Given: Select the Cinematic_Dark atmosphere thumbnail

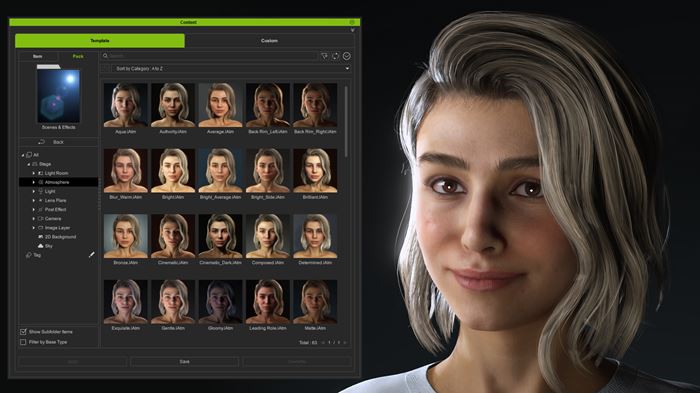Looking at the screenshot, I should 220,236.
